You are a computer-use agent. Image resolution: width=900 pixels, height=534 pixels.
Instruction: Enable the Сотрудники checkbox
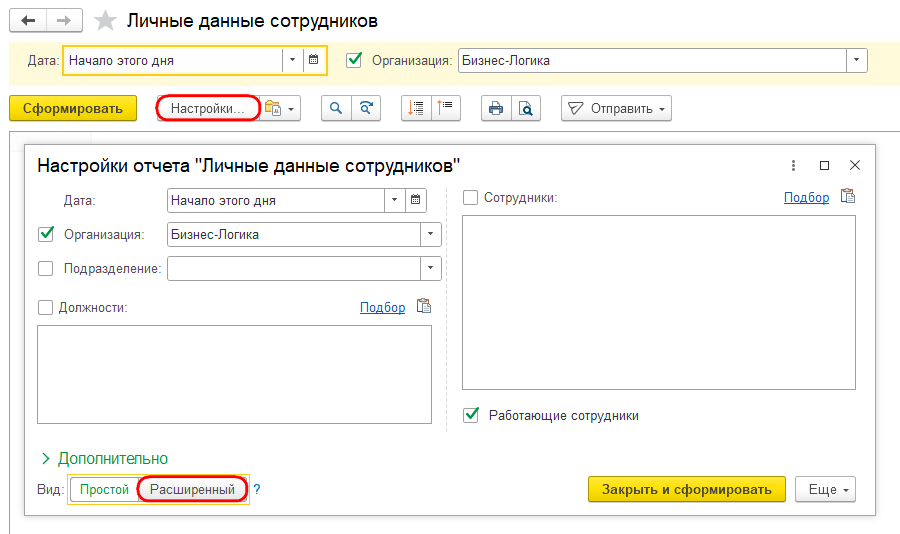coord(470,198)
